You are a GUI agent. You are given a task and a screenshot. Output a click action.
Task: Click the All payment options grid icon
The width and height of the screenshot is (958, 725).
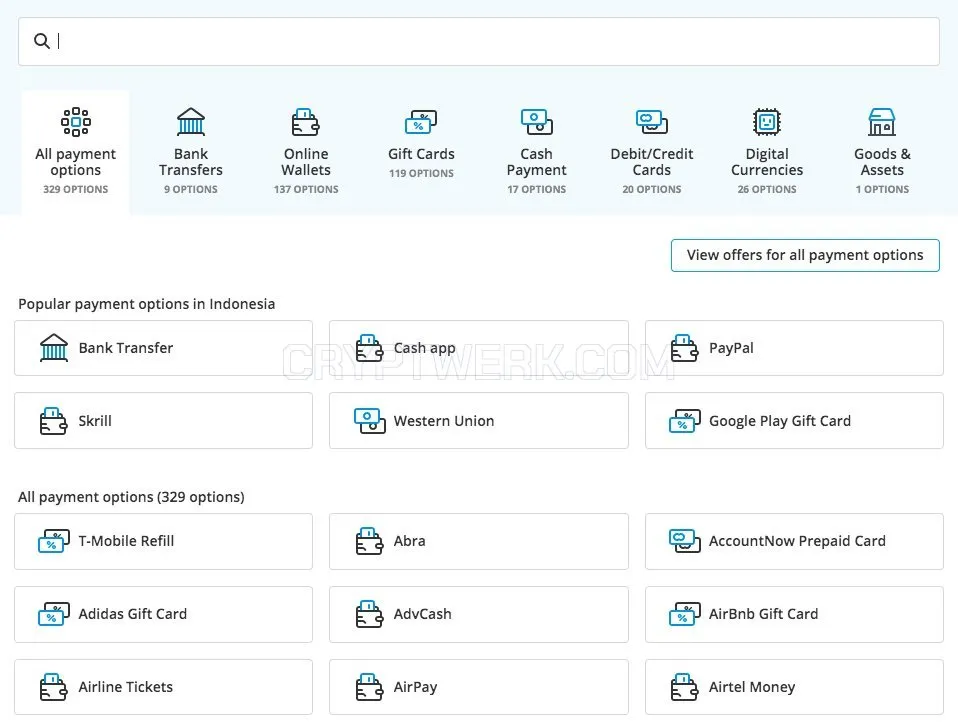[x=76, y=122]
